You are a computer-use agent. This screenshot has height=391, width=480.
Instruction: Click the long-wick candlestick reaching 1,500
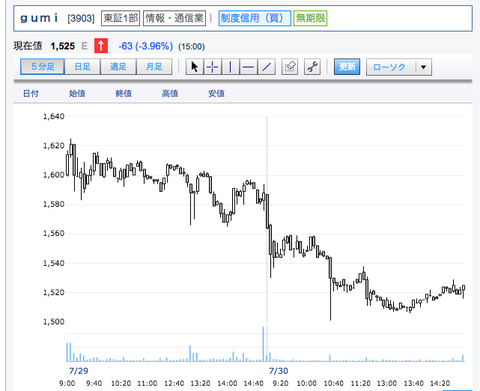330,288
